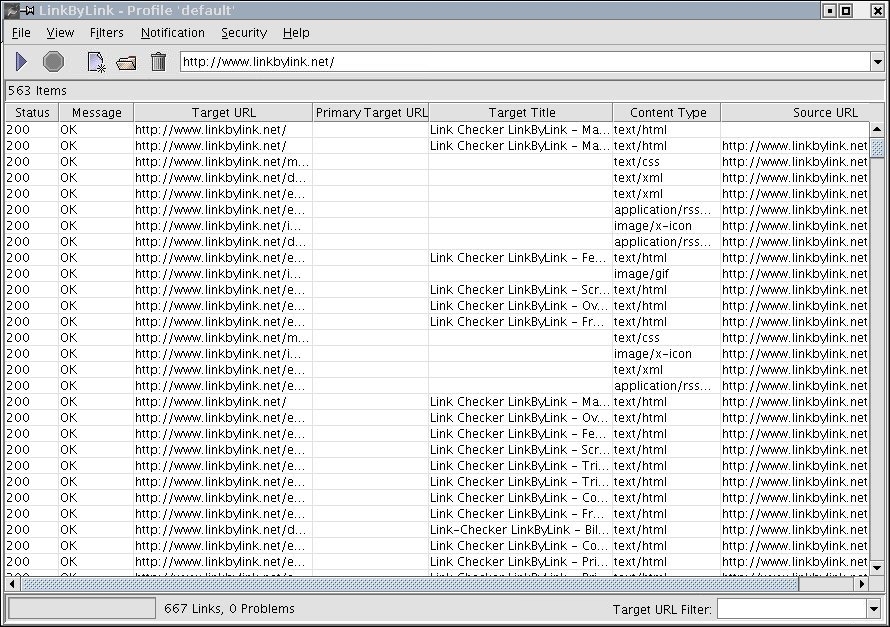Click the open folder toolbar icon
This screenshot has width=890, height=627.
point(126,62)
